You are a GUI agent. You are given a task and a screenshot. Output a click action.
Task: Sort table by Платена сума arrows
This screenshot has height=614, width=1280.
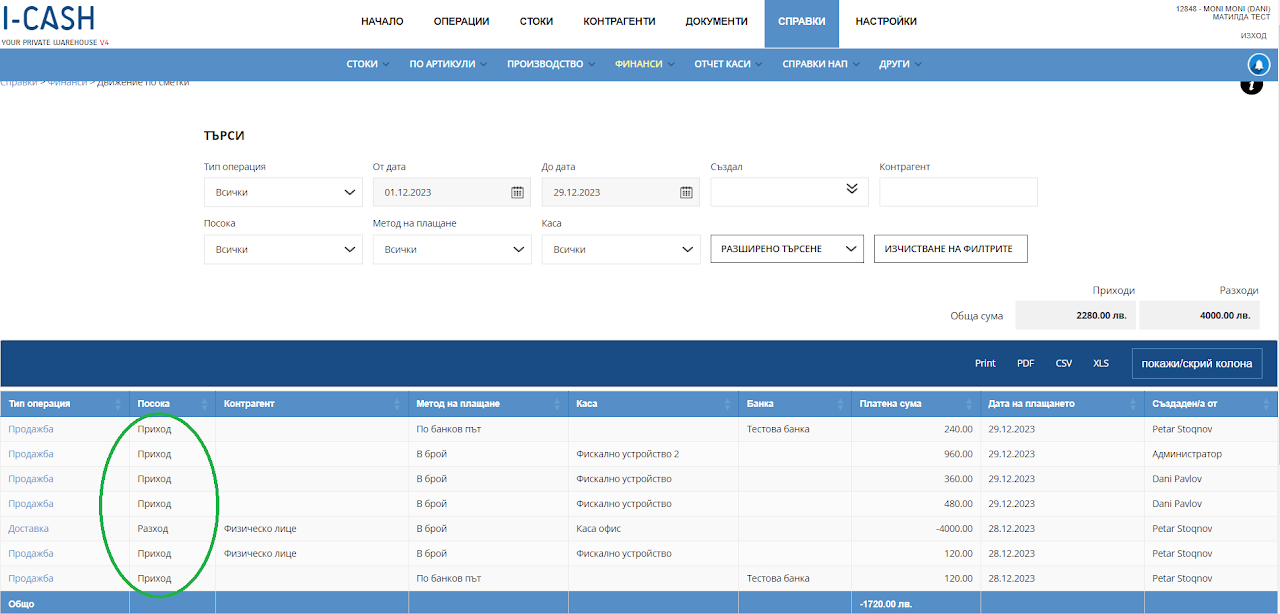pyautogui.click(x=970, y=404)
